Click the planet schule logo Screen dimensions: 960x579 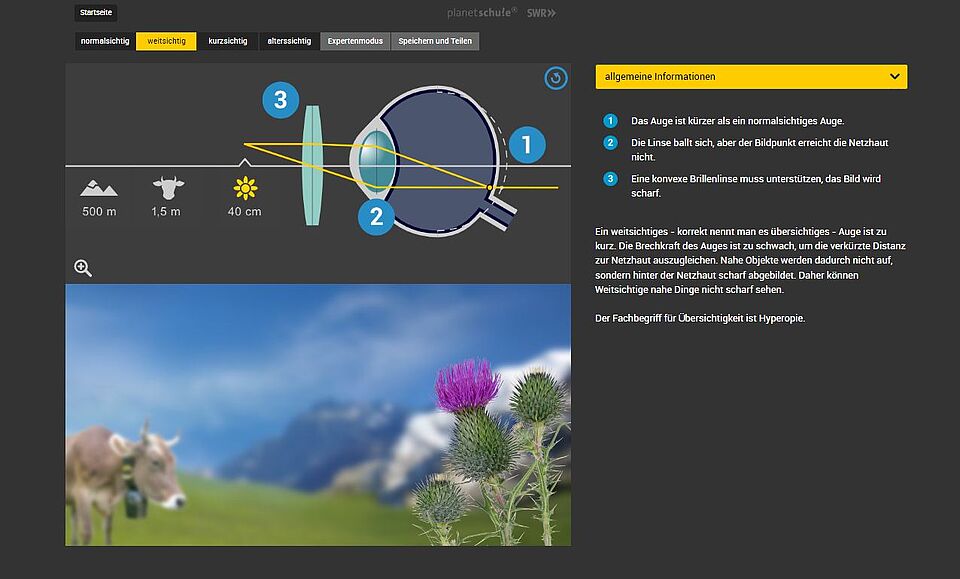pyautogui.click(x=482, y=12)
